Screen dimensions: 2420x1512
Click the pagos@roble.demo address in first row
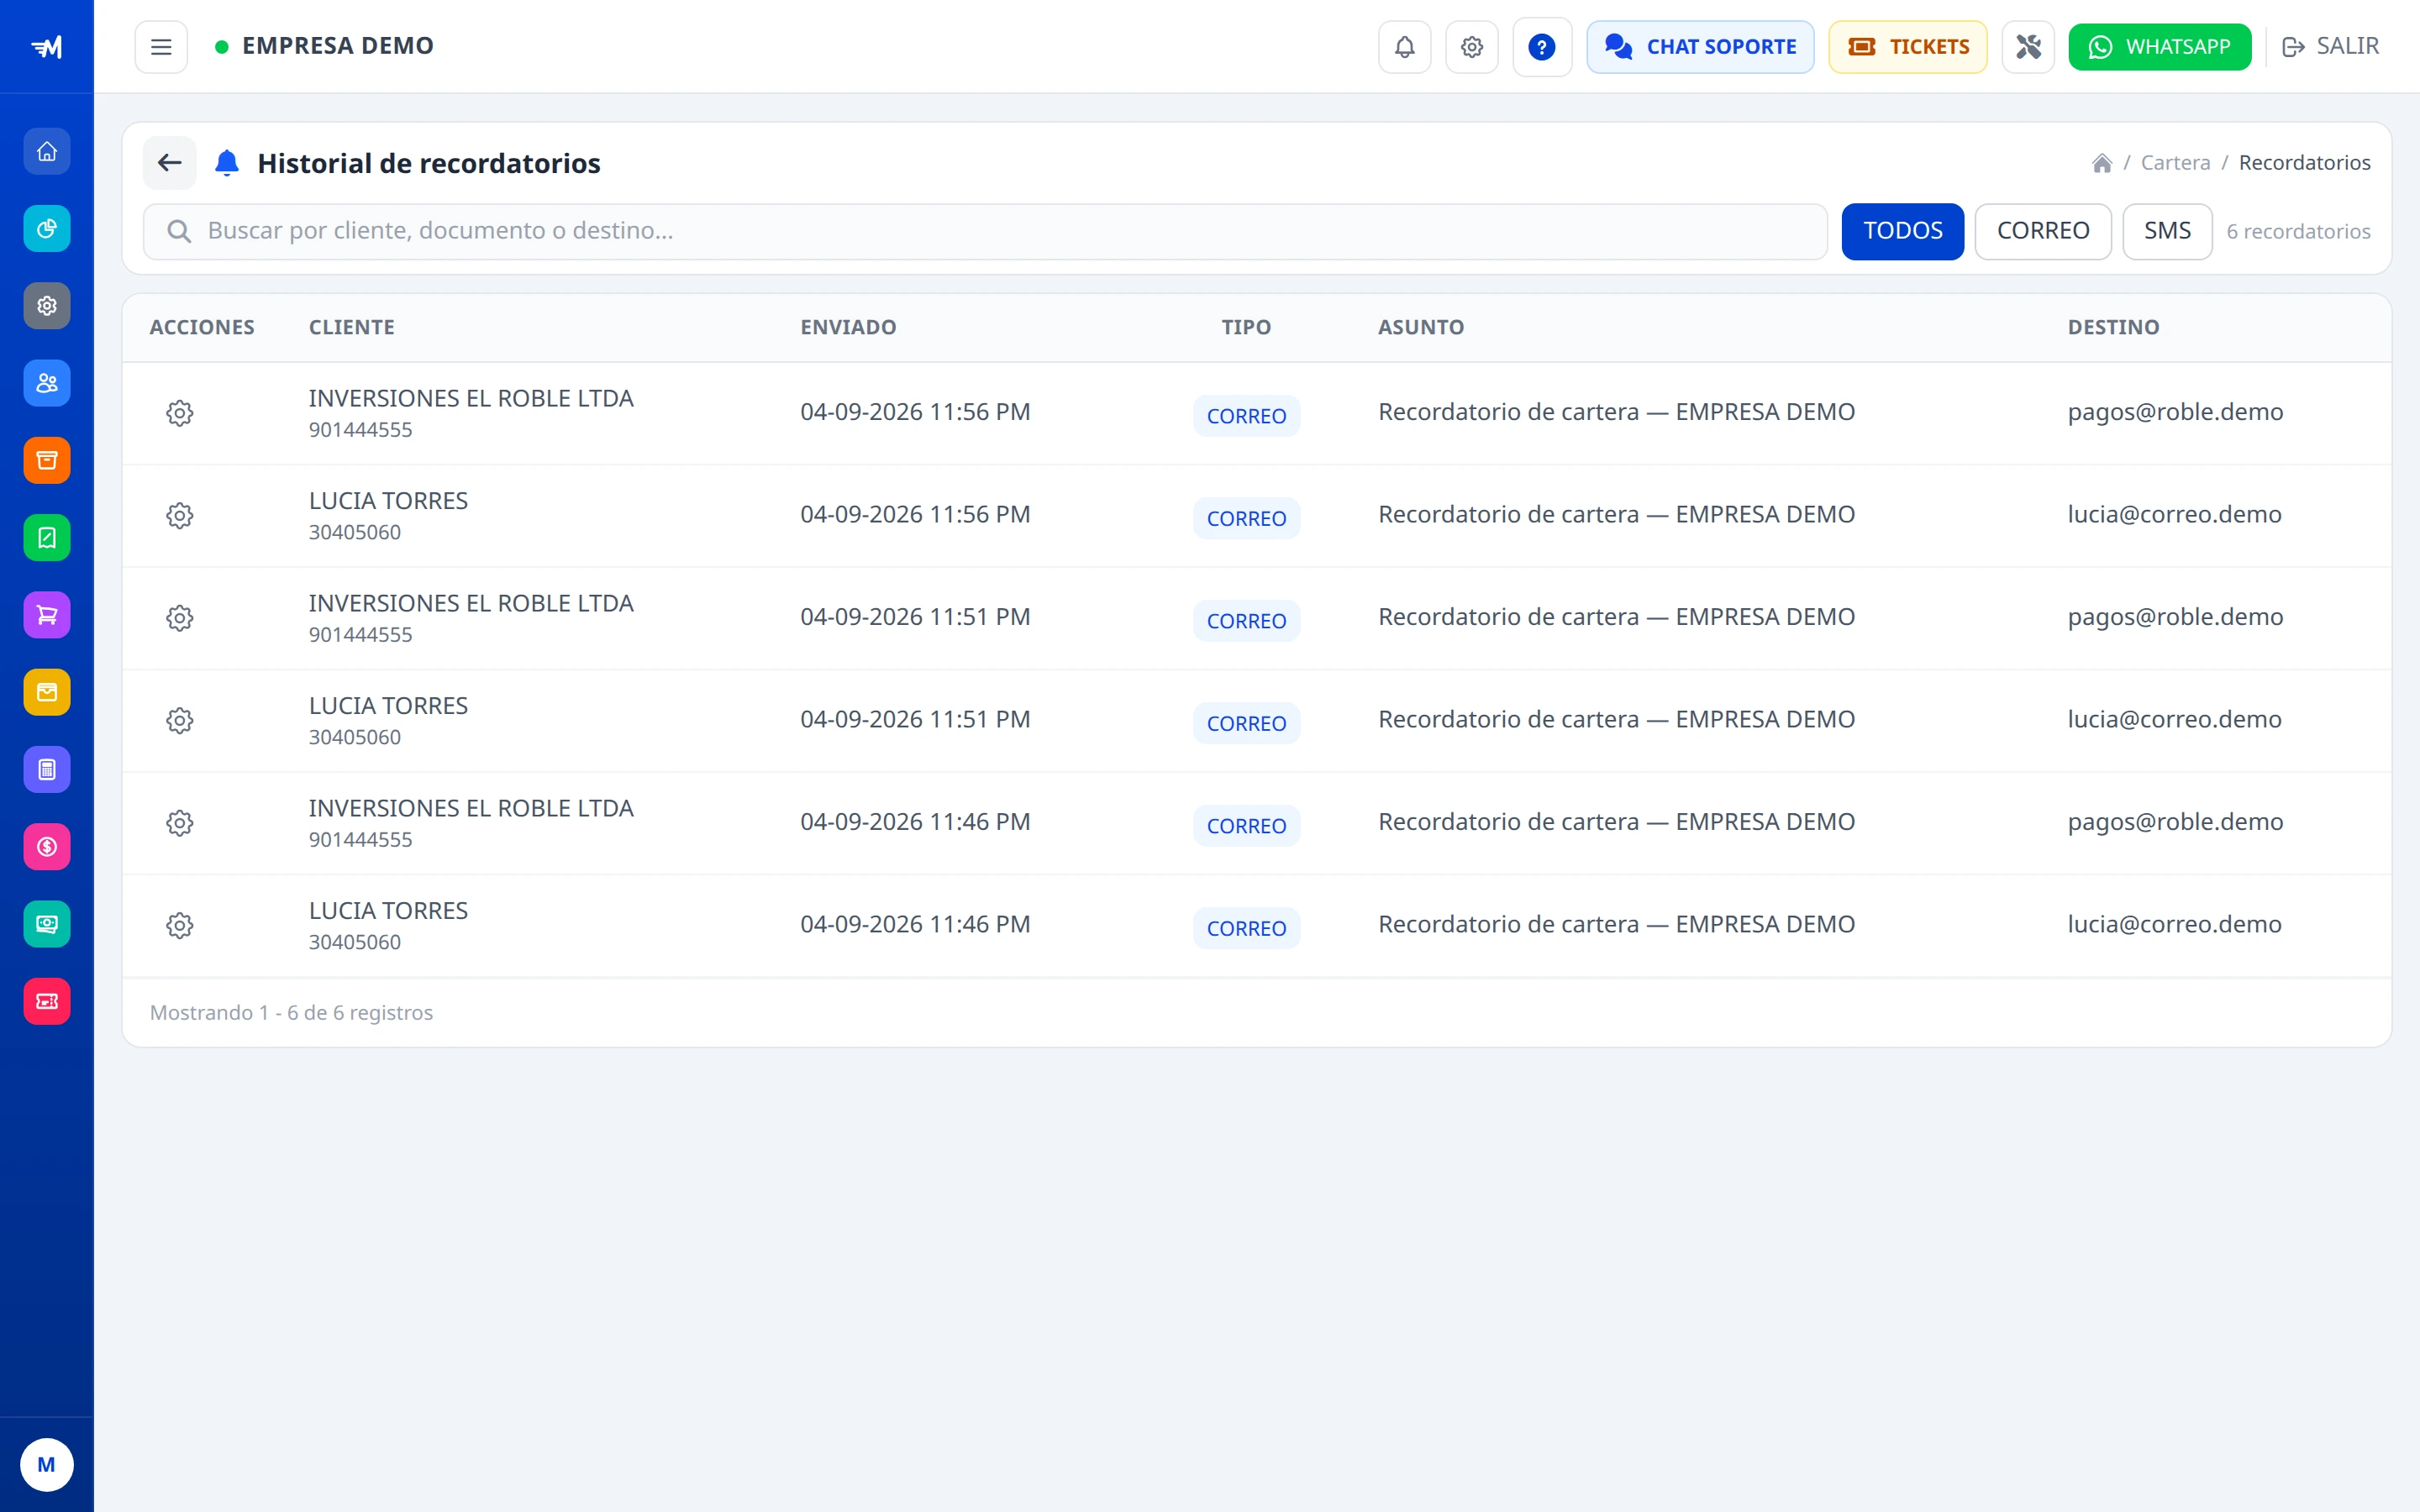pyautogui.click(x=2175, y=412)
